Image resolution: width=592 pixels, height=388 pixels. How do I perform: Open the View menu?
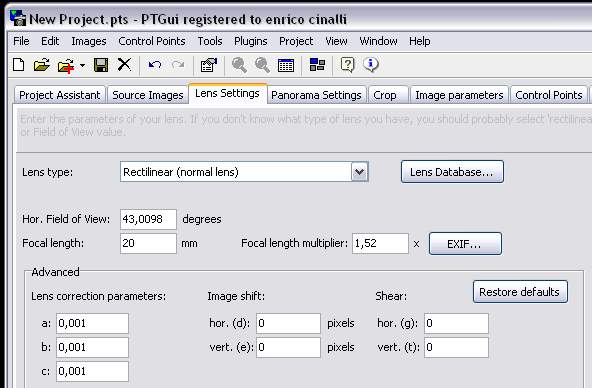[336, 41]
